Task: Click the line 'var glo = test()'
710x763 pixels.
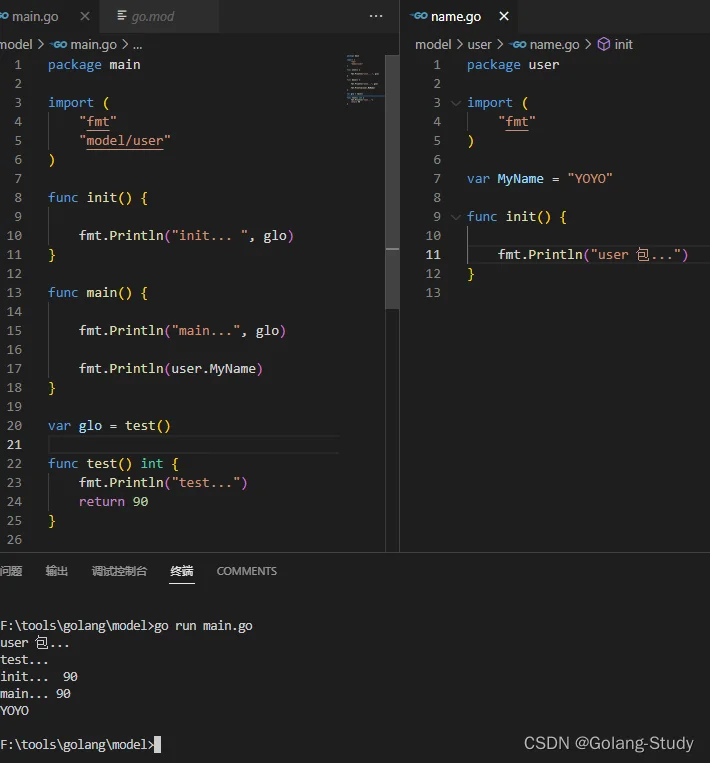Action: [x=109, y=426]
